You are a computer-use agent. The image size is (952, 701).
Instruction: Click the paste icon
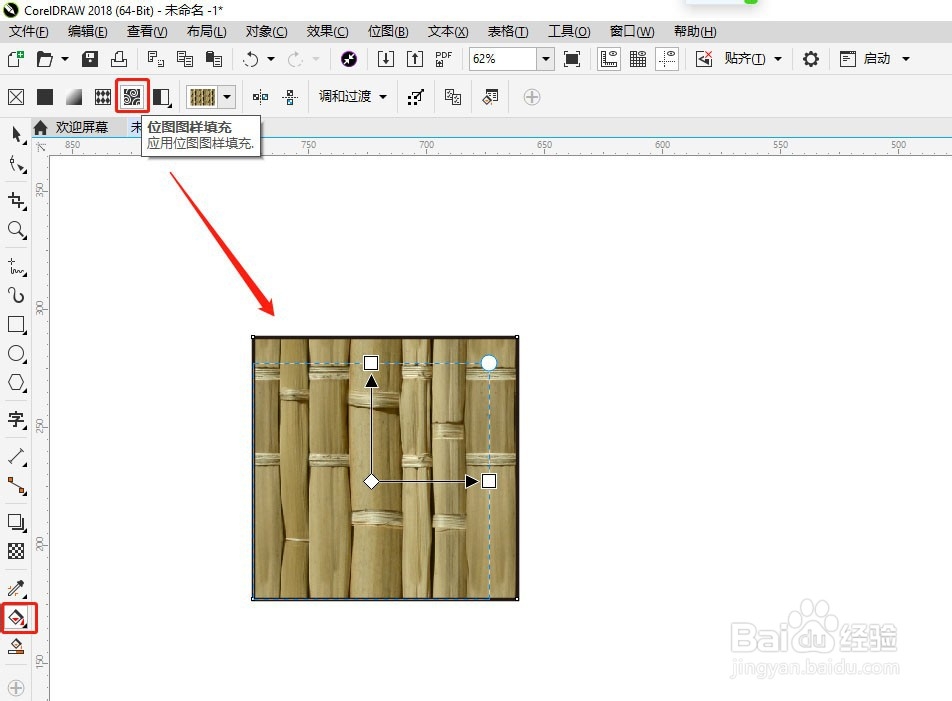[x=214, y=59]
